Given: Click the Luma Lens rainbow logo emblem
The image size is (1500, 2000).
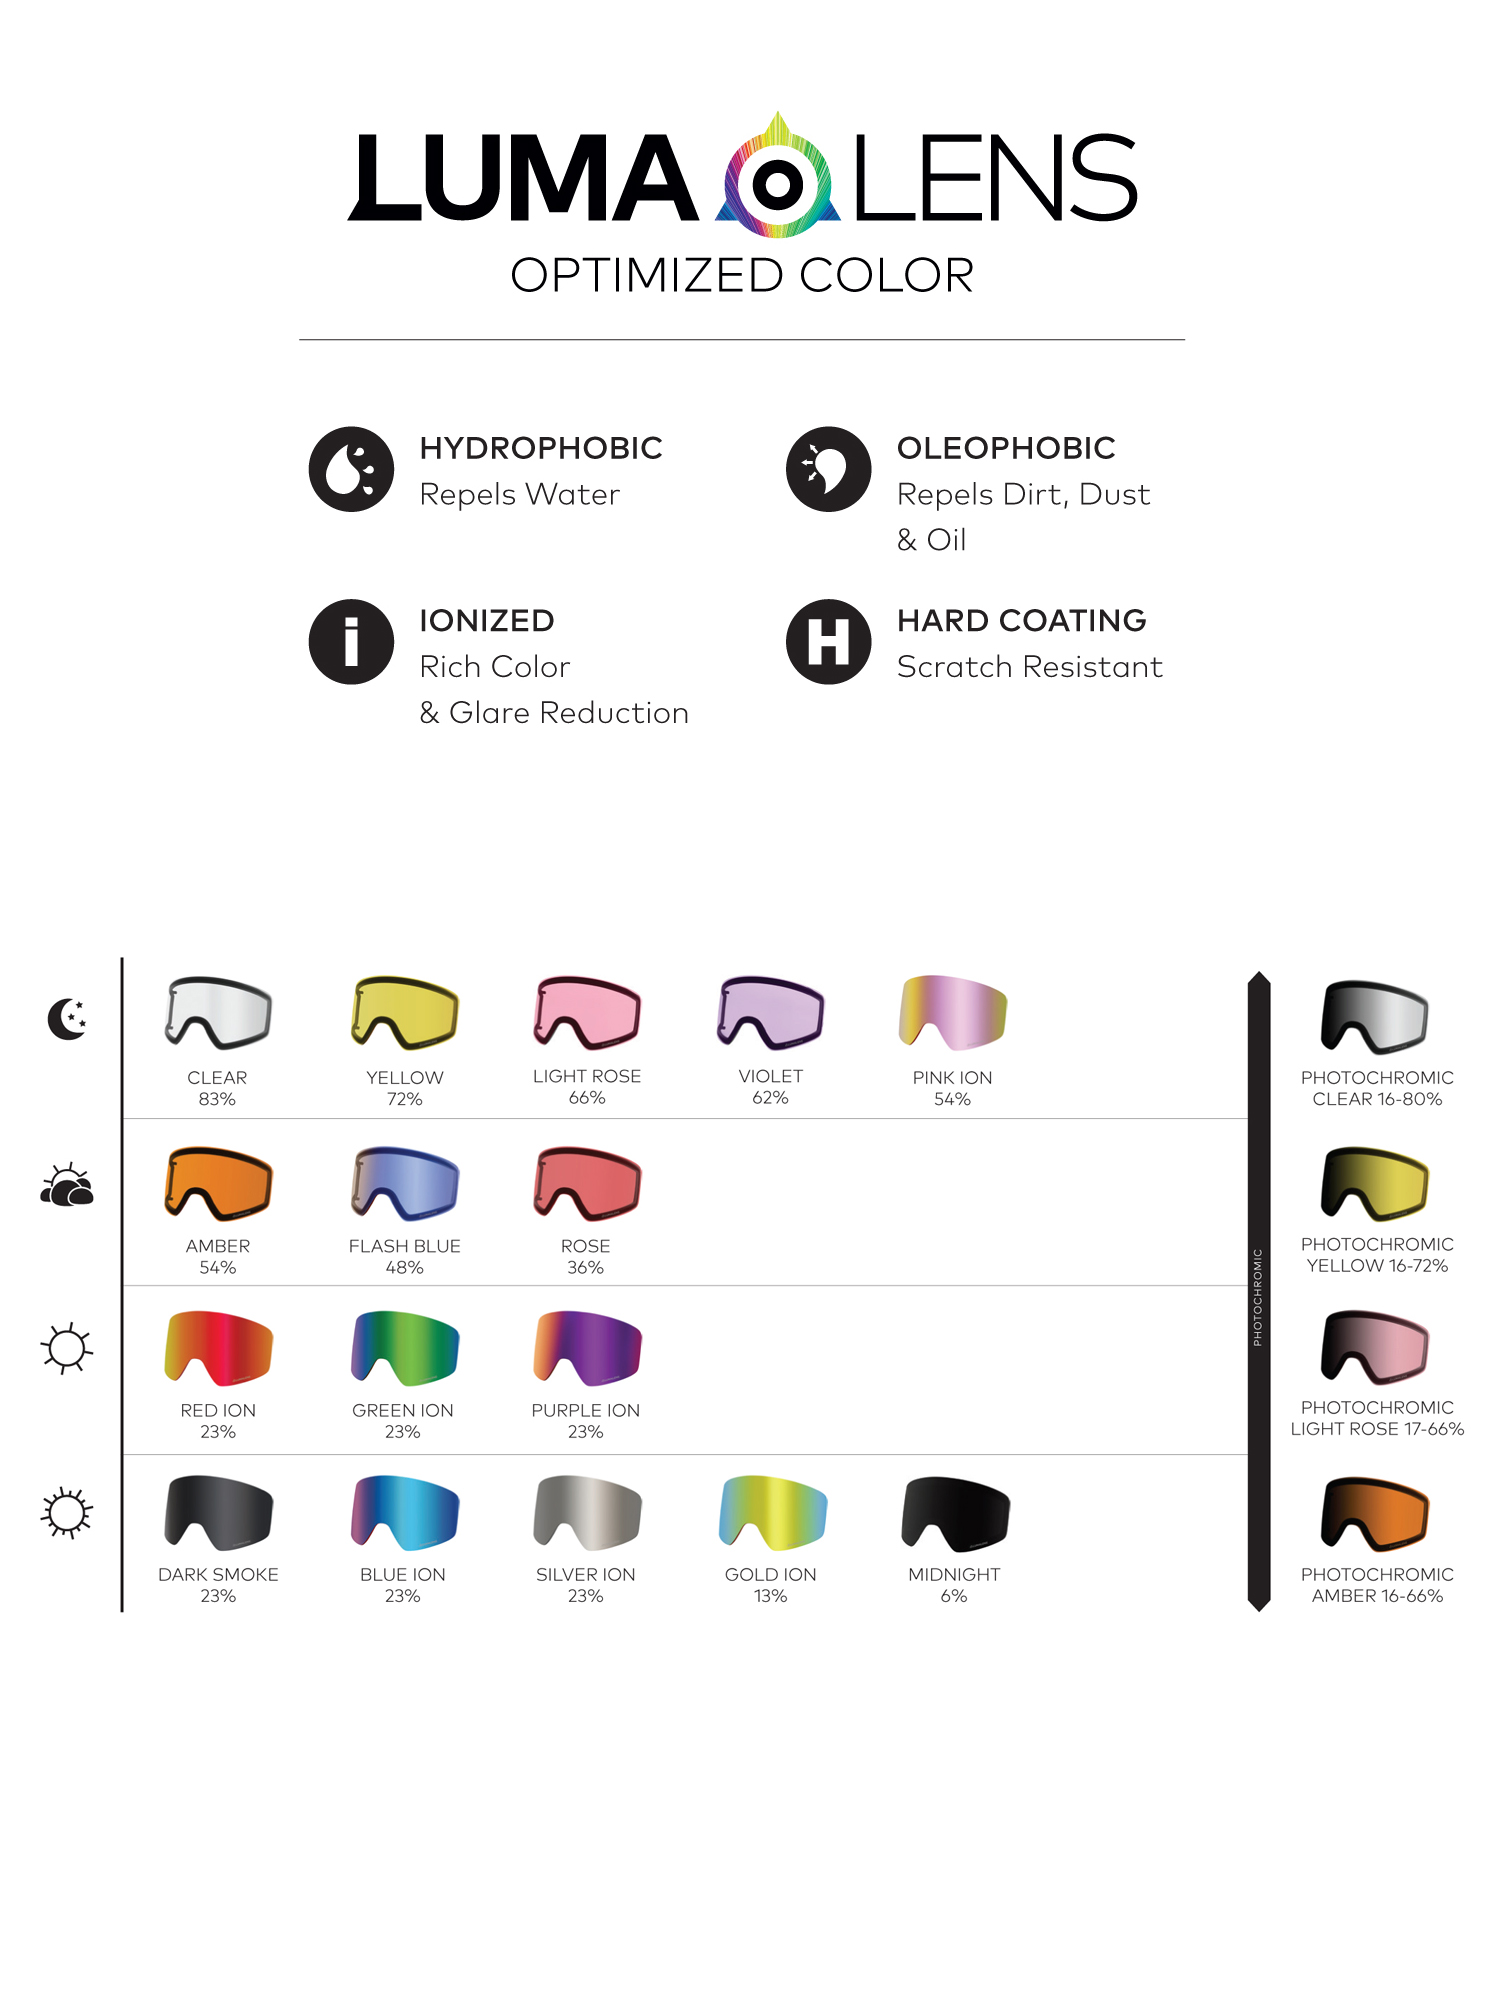Looking at the screenshot, I should tap(777, 180).
